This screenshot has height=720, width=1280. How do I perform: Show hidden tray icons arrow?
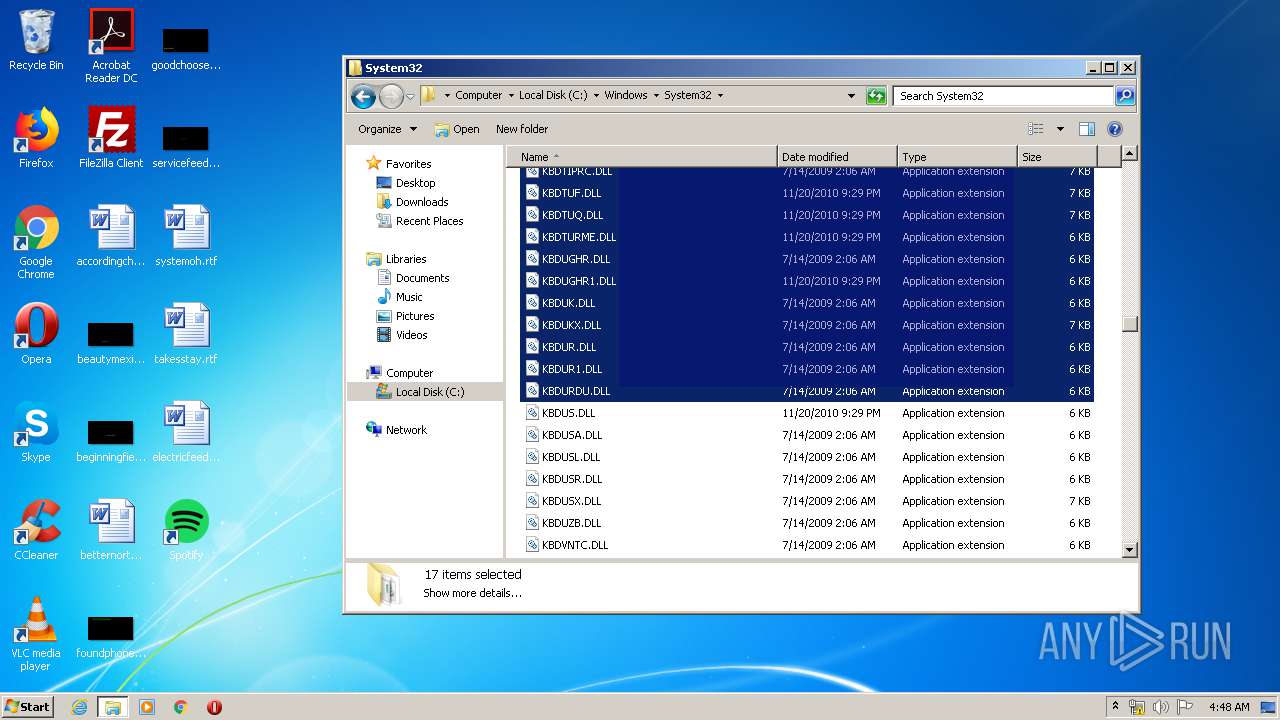point(1116,706)
